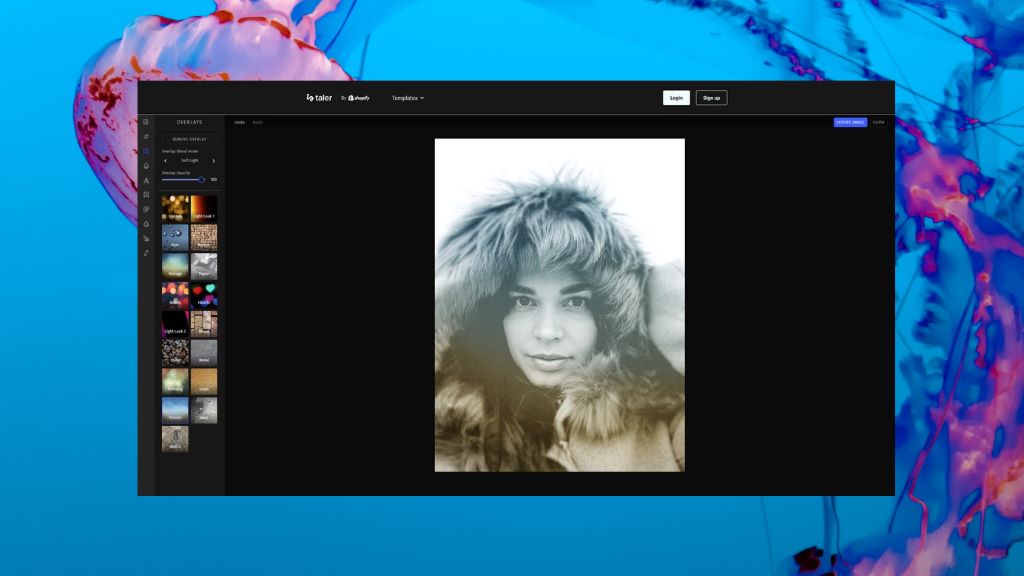Image resolution: width=1024 pixels, height=576 pixels.
Task: Apply the last Wall 2 overlay thumbnail
Action: pos(175,439)
